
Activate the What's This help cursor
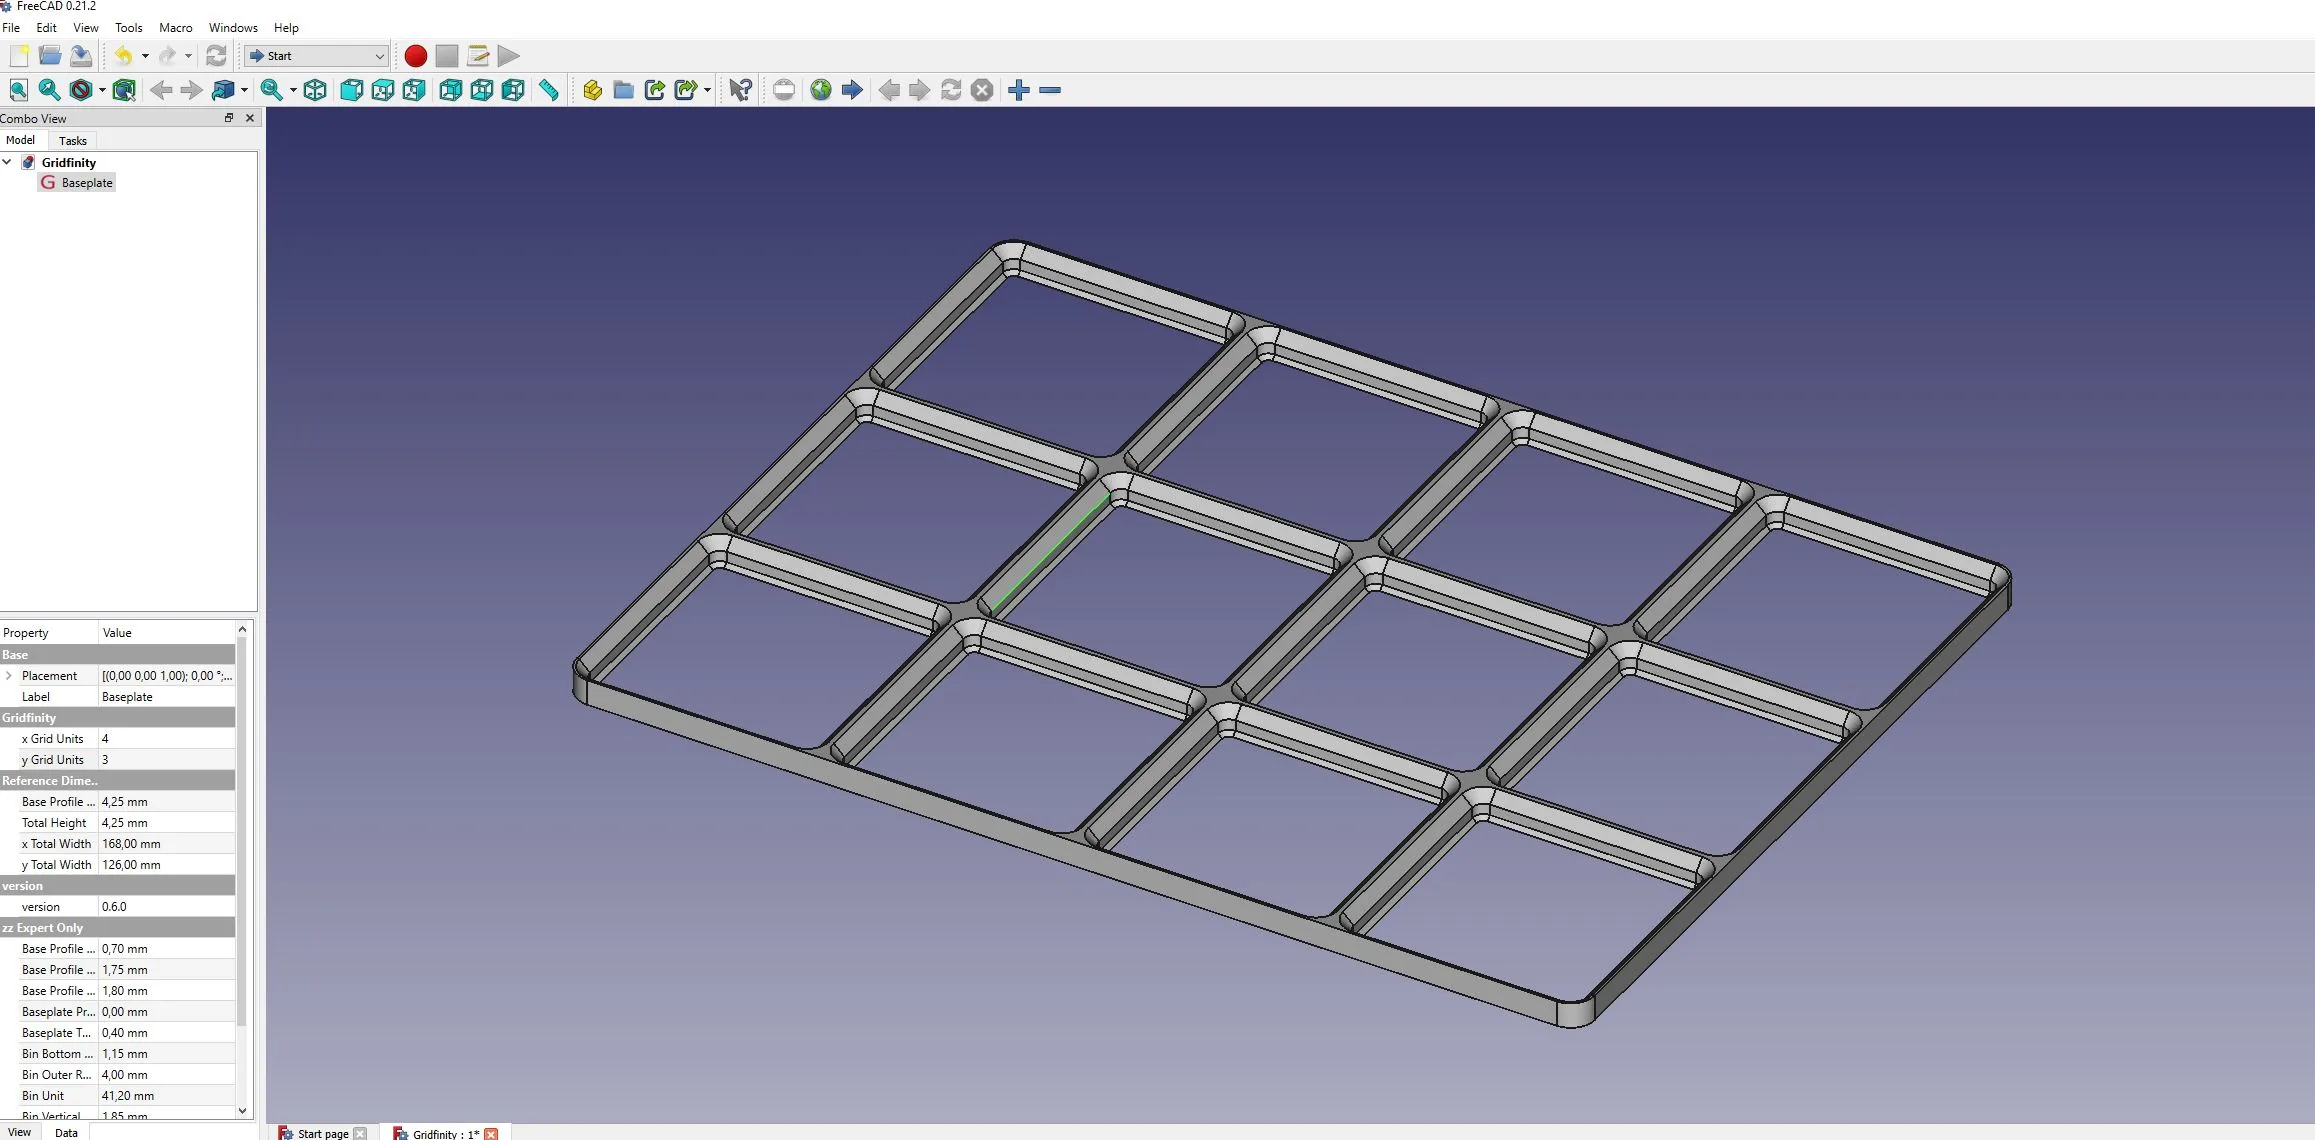pos(740,90)
